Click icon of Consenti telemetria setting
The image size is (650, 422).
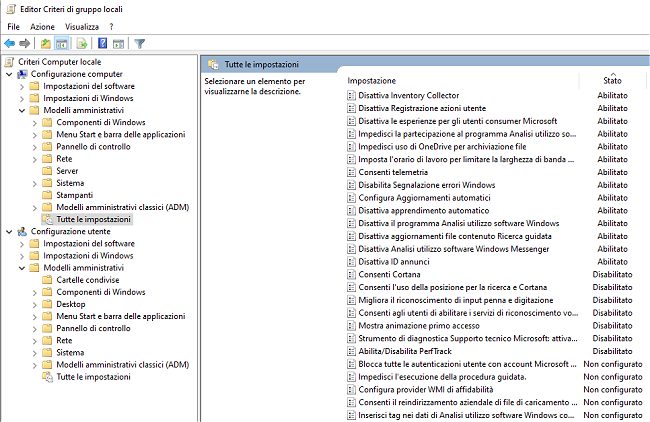point(352,172)
